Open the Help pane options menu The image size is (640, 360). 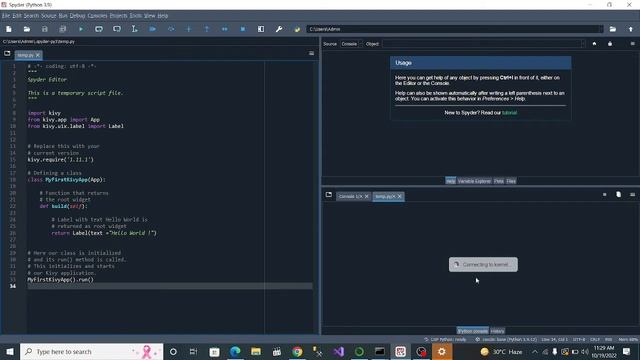click(632, 44)
